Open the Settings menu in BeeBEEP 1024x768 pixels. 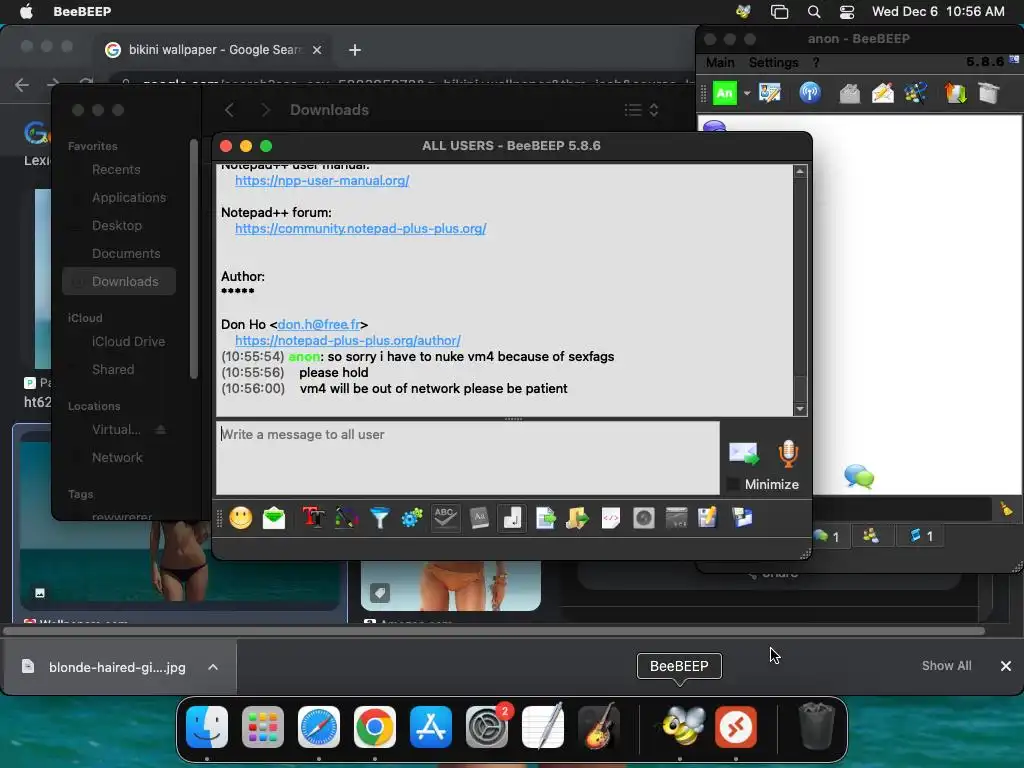tap(773, 63)
